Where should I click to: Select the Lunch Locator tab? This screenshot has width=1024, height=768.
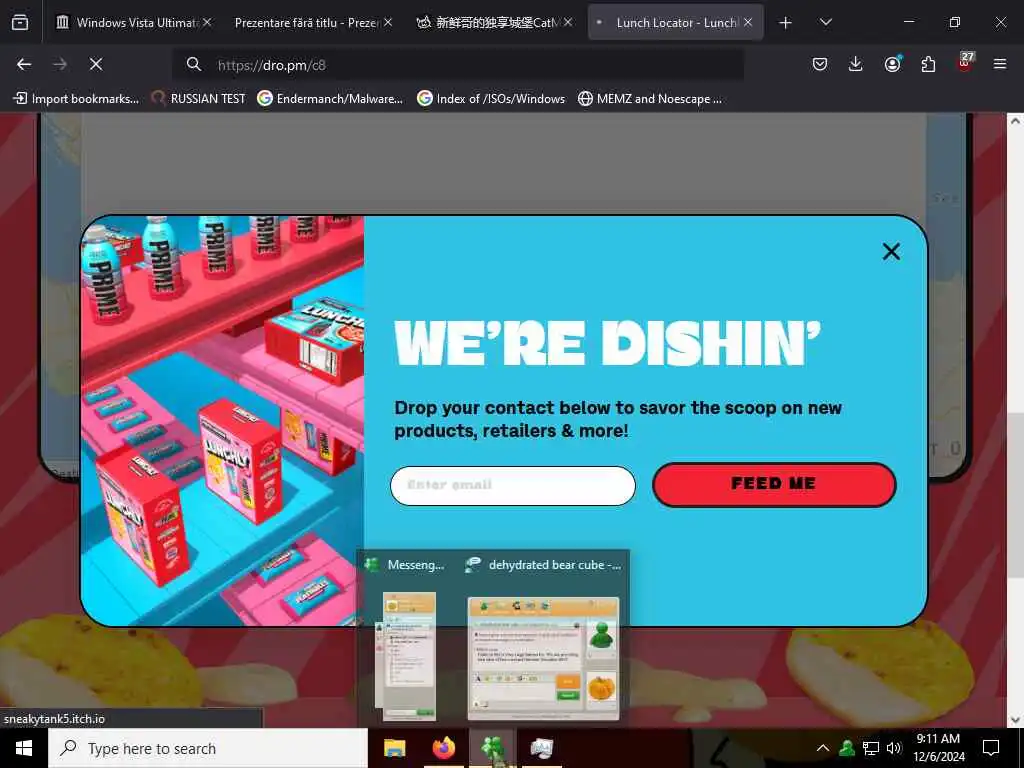pyautogui.click(x=675, y=22)
